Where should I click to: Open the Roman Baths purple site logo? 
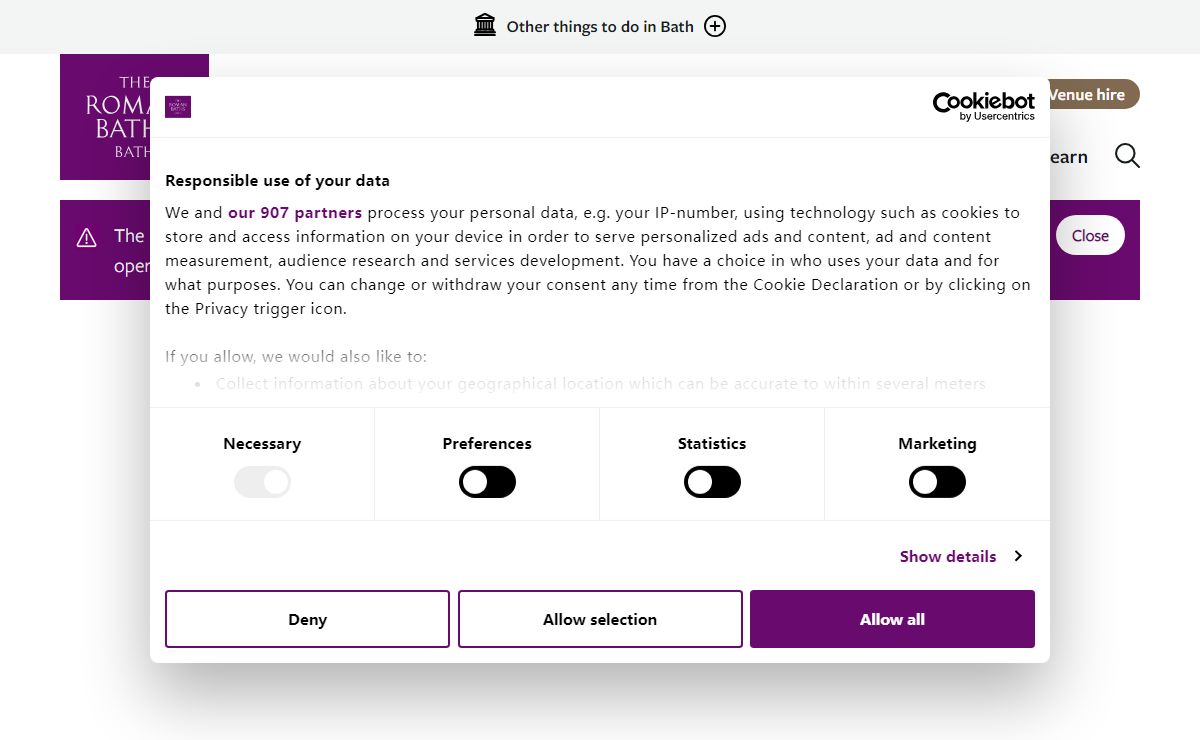pyautogui.click(x=134, y=117)
